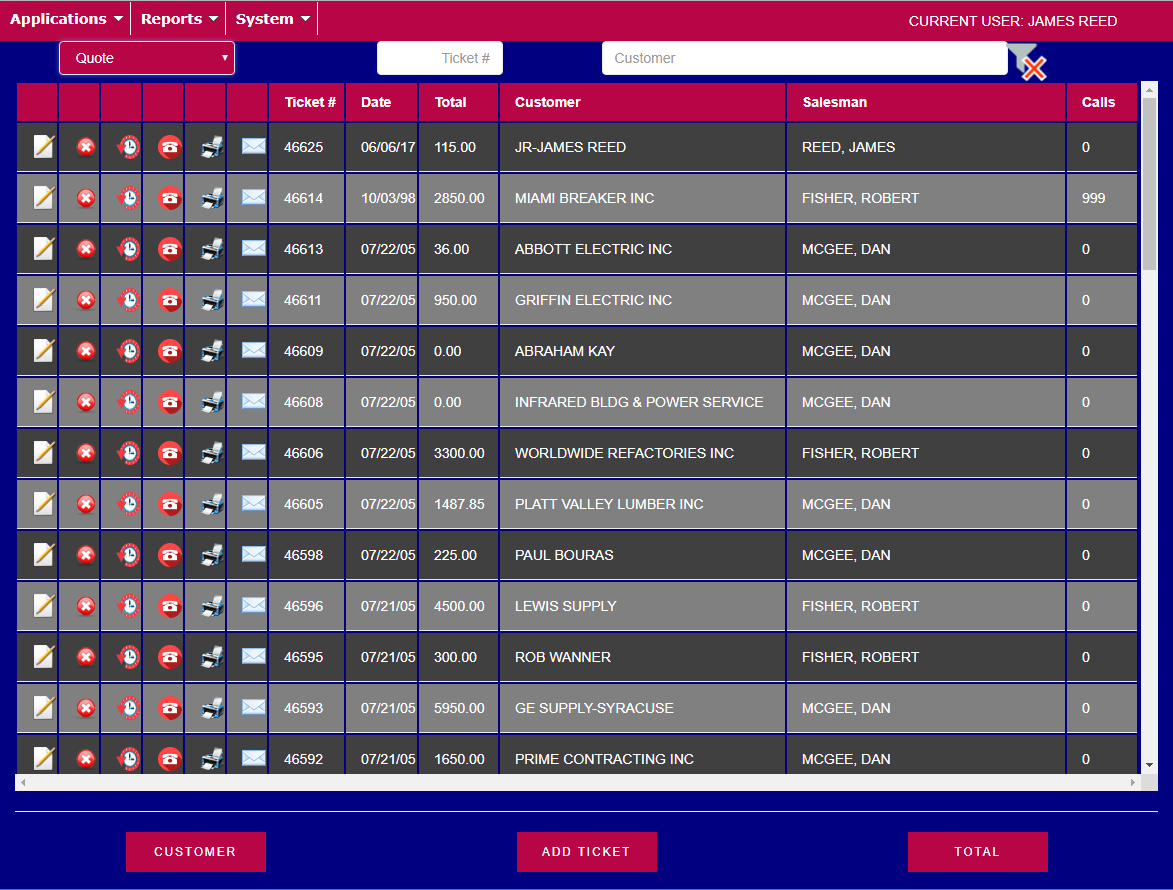This screenshot has height=890, width=1173.
Task: Open history clock icon for ticket 46613
Action: click(128, 249)
